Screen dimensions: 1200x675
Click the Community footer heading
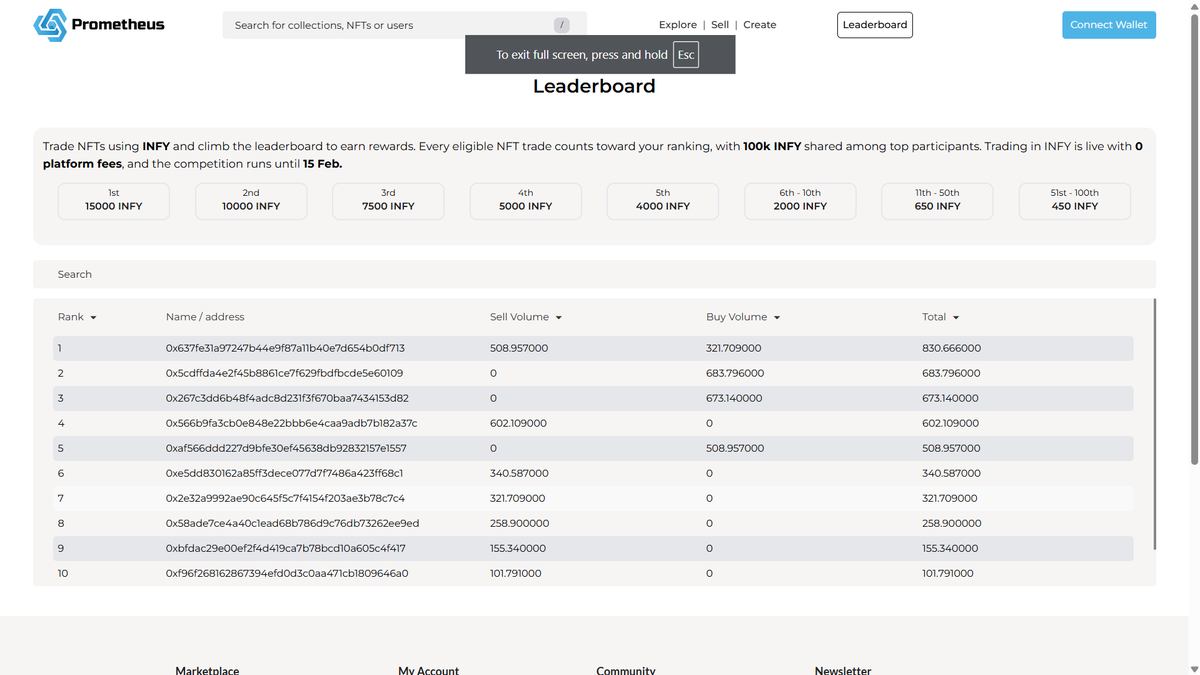[x=626, y=670]
